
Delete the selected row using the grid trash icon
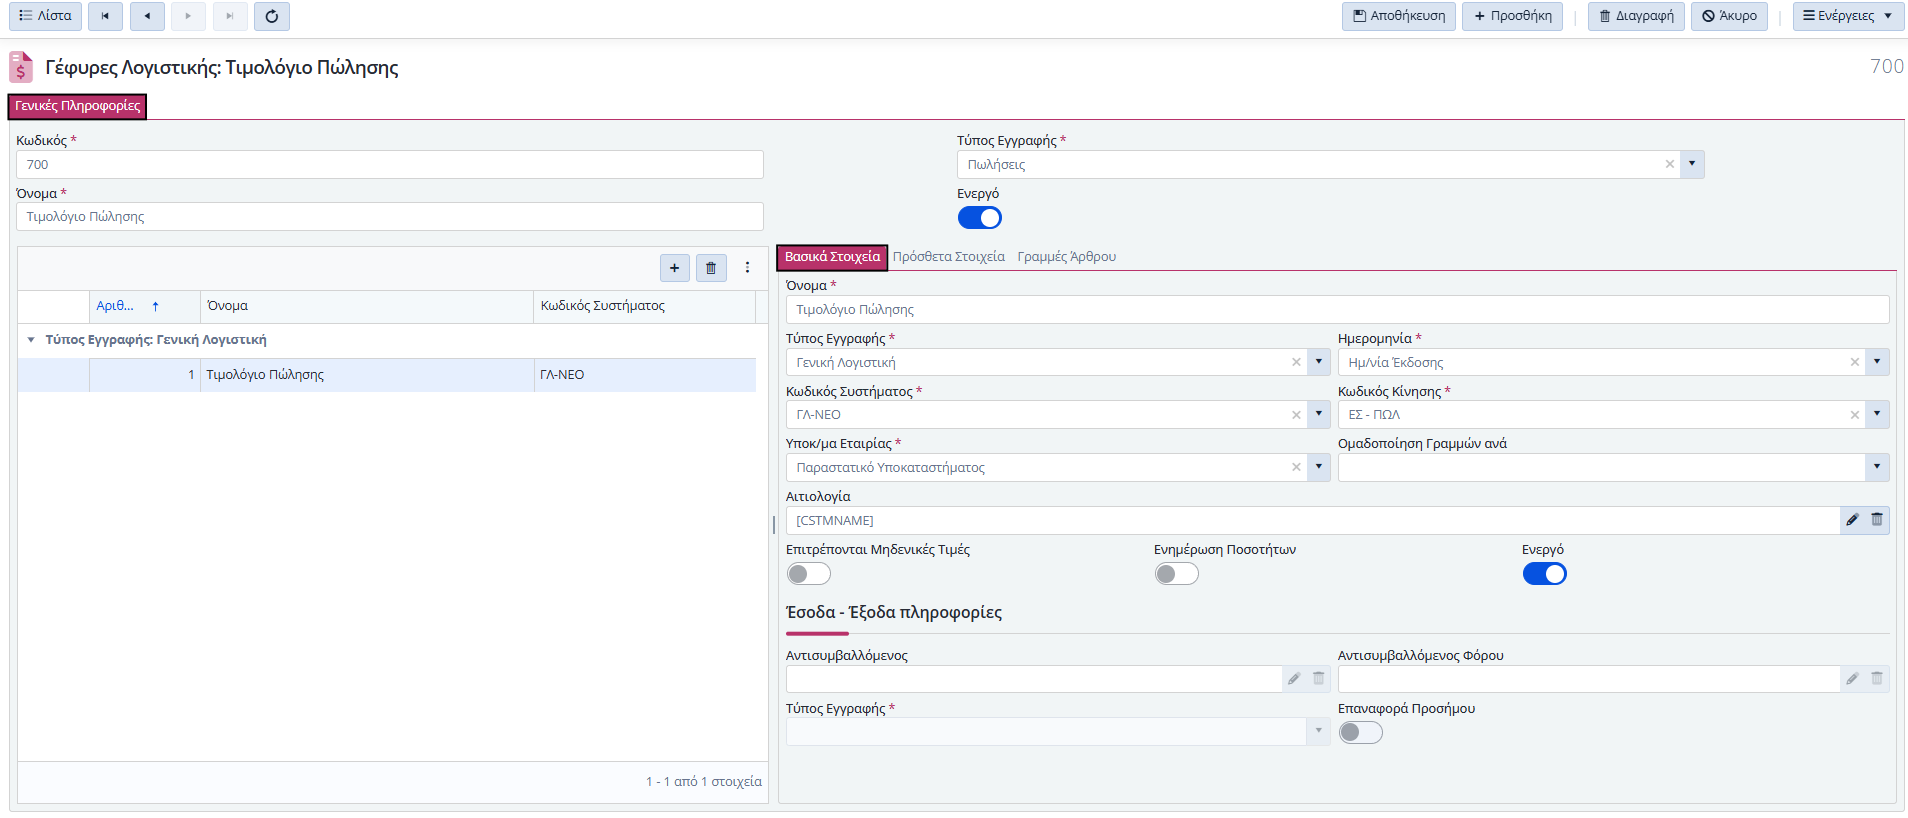[x=711, y=268]
